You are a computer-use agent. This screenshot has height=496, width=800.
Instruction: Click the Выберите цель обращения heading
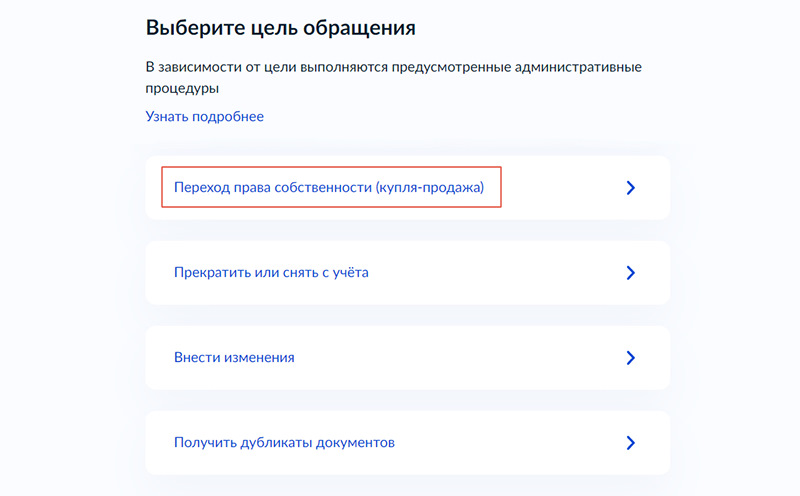tap(280, 27)
